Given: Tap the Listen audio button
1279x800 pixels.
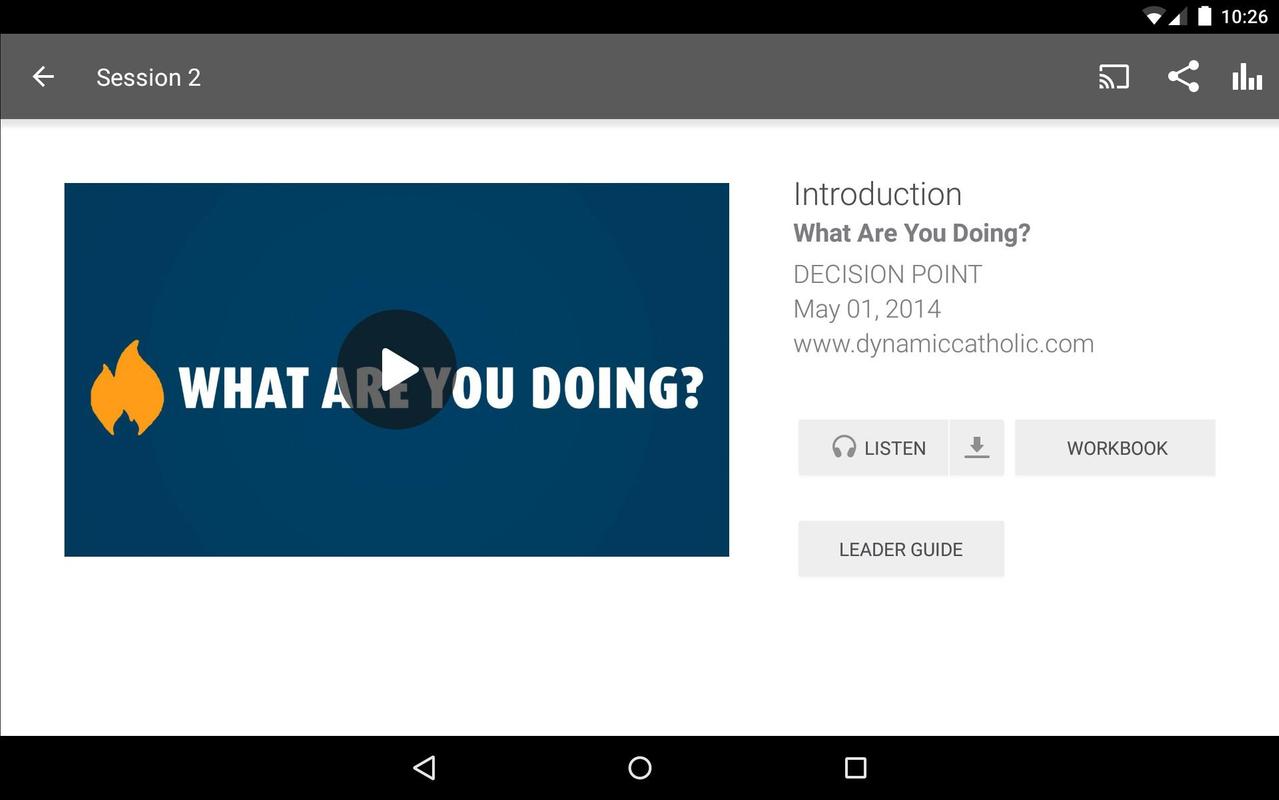Looking at the screenshot, I should [873, 448].
